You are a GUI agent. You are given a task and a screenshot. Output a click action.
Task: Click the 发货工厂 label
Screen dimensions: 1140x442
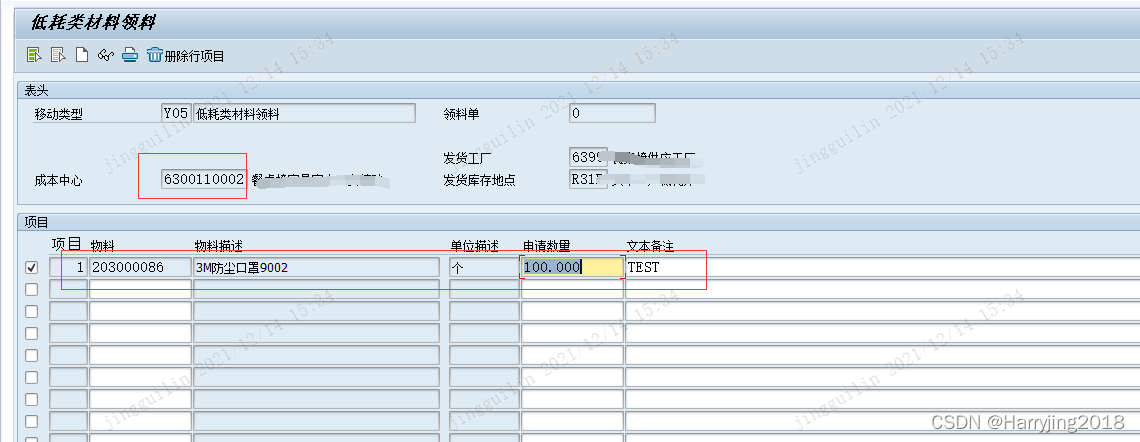[x=467, y=158]
